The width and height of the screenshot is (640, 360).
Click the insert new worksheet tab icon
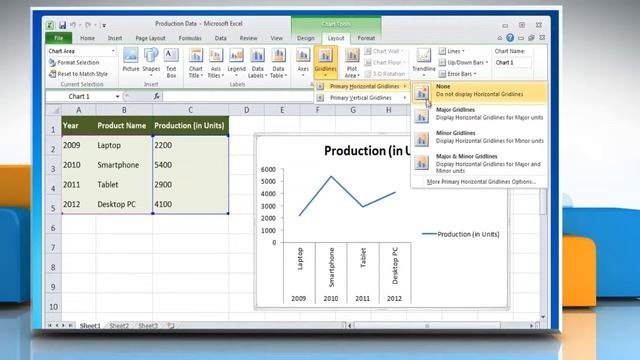click(x=171, y=326)
